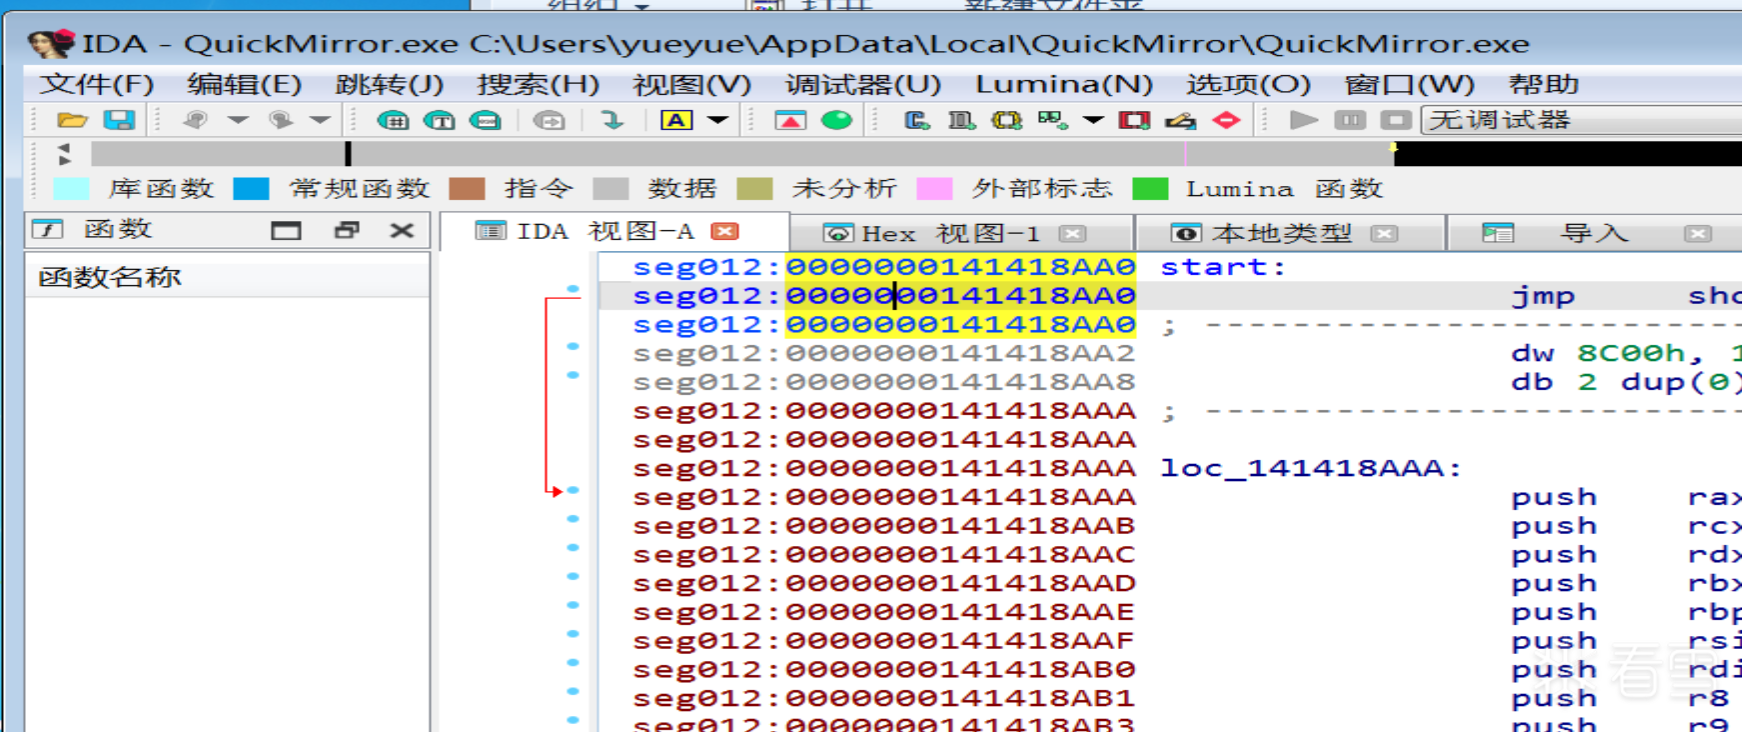Screen dimensions: 1742x732
Task: Open the 调试器(U) menu
Action: pos(863,84)
